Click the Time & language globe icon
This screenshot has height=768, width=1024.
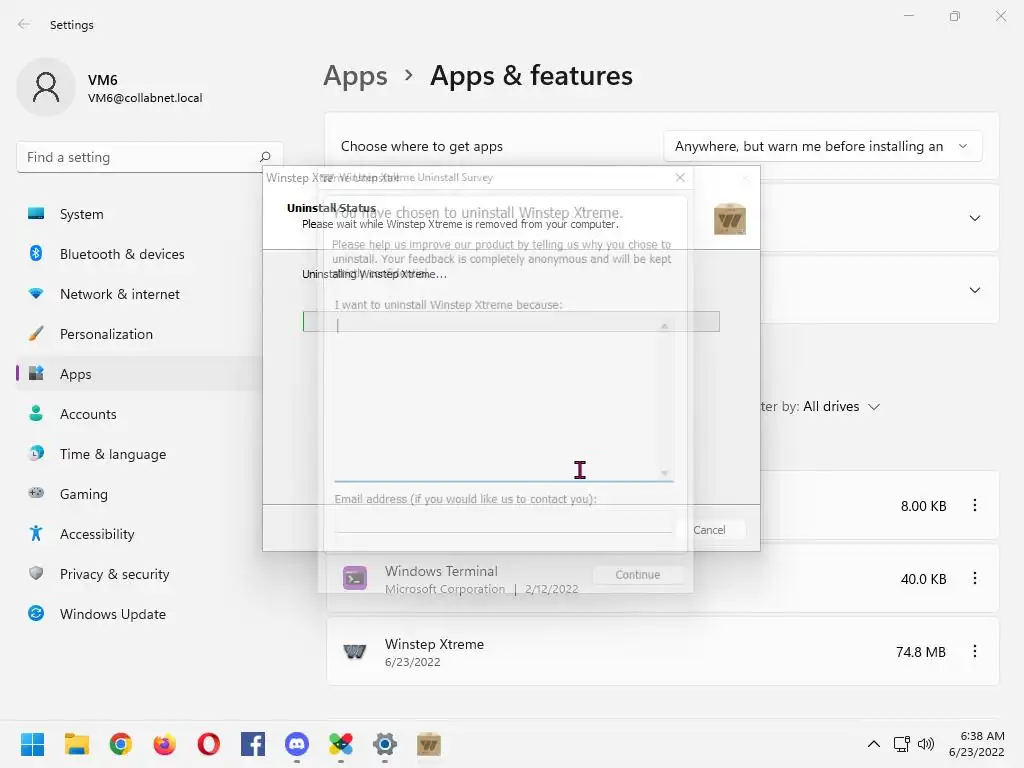(x=36, y=453)
